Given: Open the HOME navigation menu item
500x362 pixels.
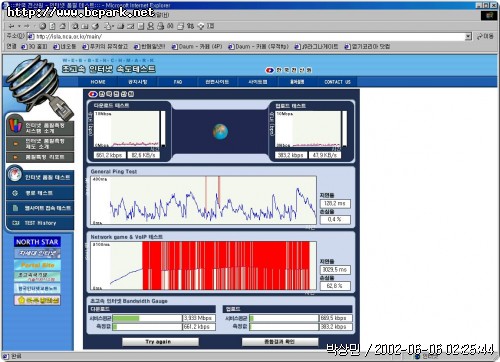Looking at the screenshot, I should click(98, 82).
